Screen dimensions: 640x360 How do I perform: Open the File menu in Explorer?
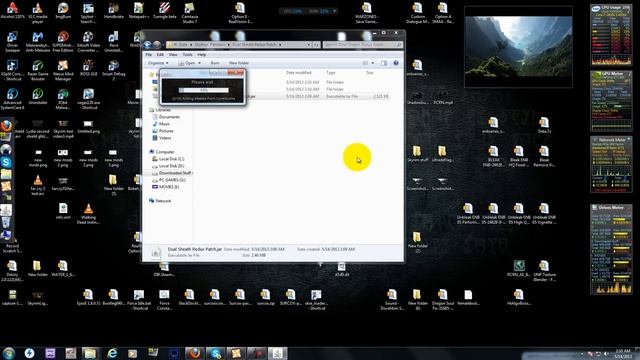[149, 54]
